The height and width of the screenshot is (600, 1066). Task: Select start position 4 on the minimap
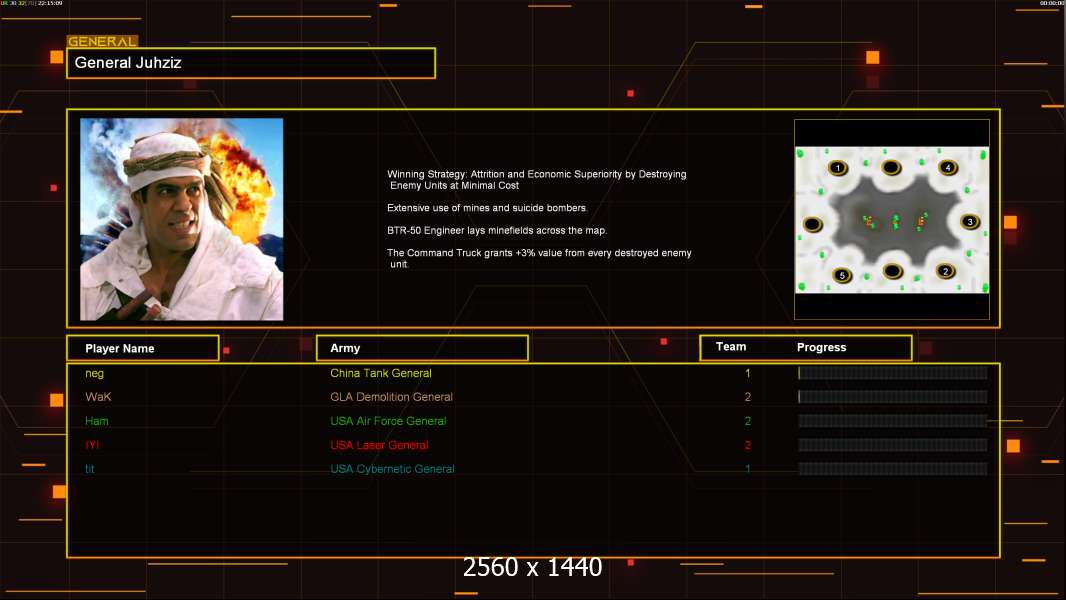point(947,168)
